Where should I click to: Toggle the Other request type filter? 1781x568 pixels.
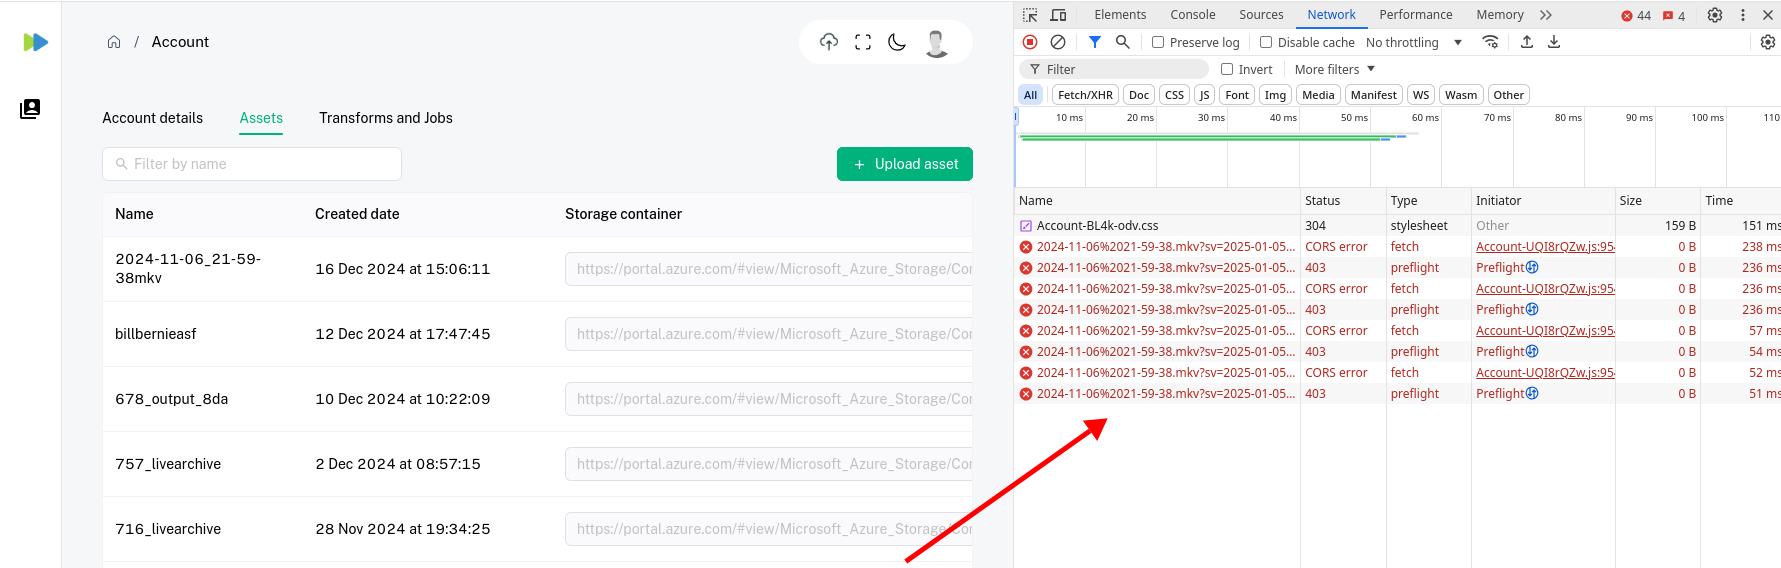[1509, 95]
